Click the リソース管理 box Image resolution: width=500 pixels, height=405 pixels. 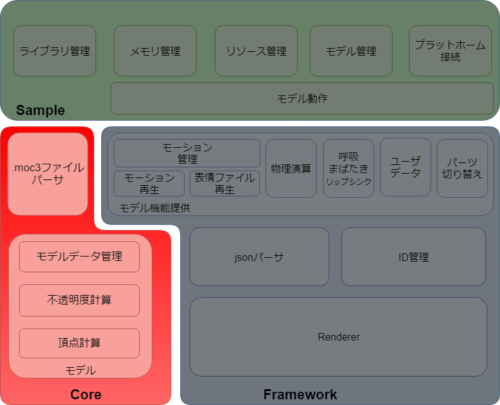[x=256, y=51]
